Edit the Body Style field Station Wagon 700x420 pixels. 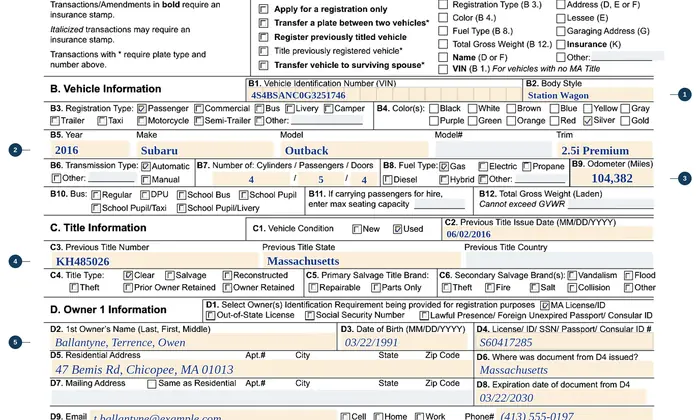click(588, 95)
